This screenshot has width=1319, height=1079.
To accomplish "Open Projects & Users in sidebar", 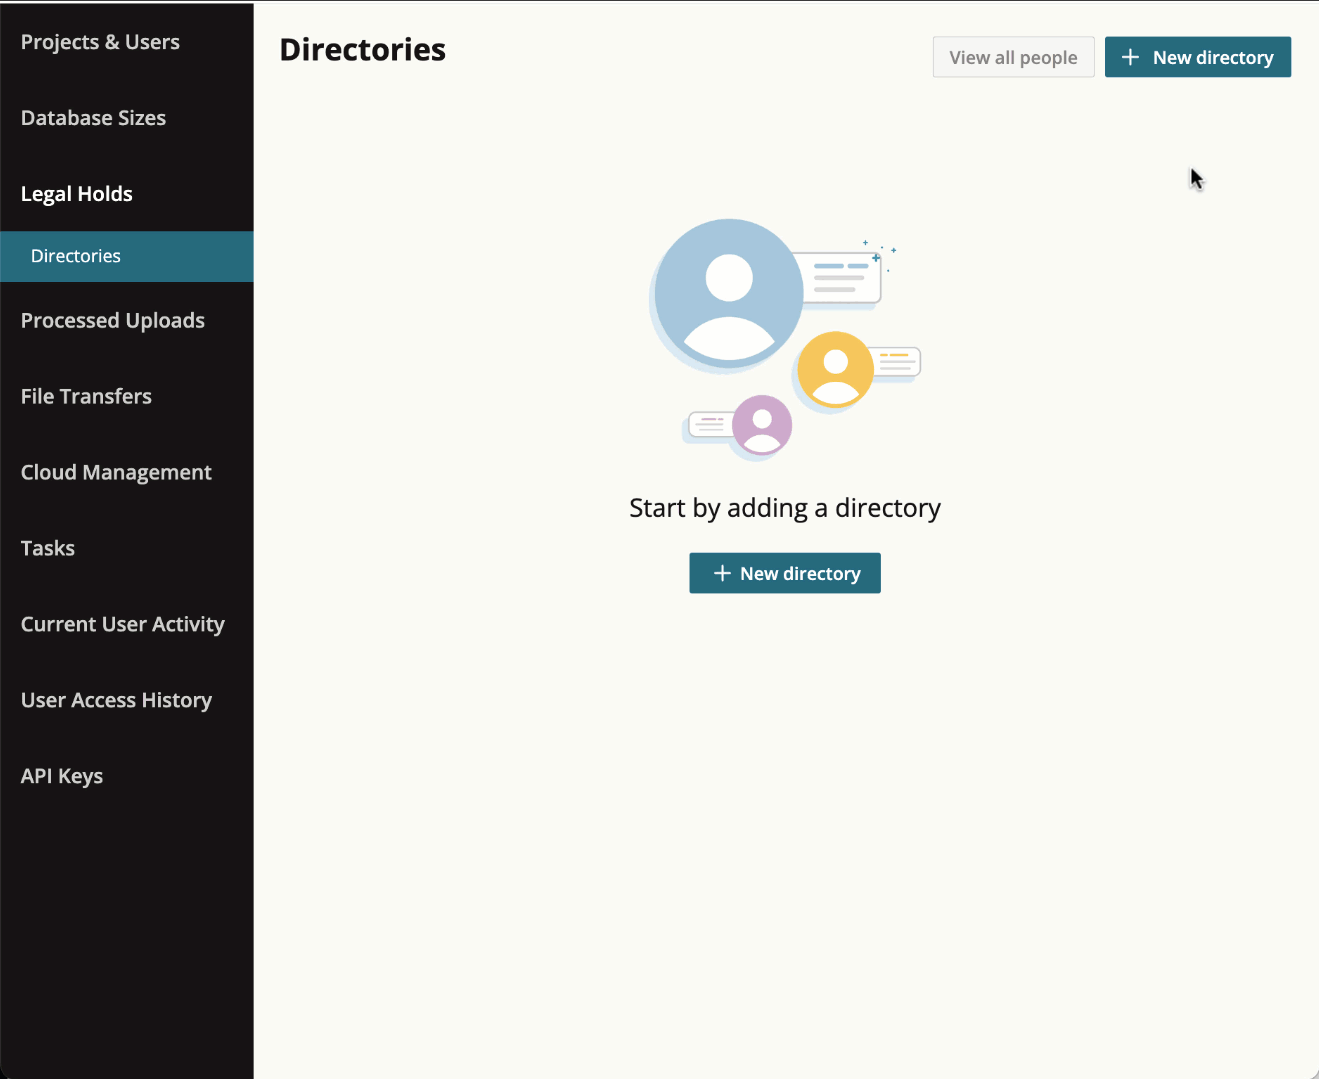I will click(x=100, y=42).
